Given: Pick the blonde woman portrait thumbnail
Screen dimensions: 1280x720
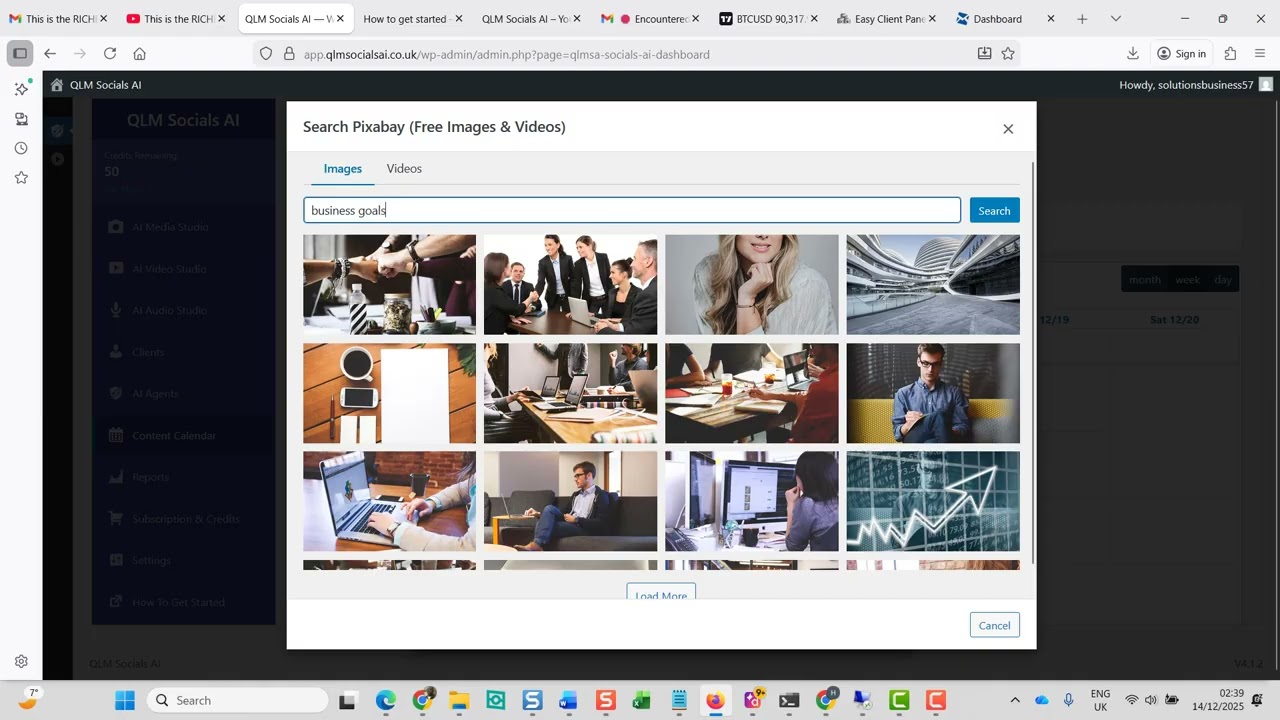Looking at the screenshot, I should (752, 284).
